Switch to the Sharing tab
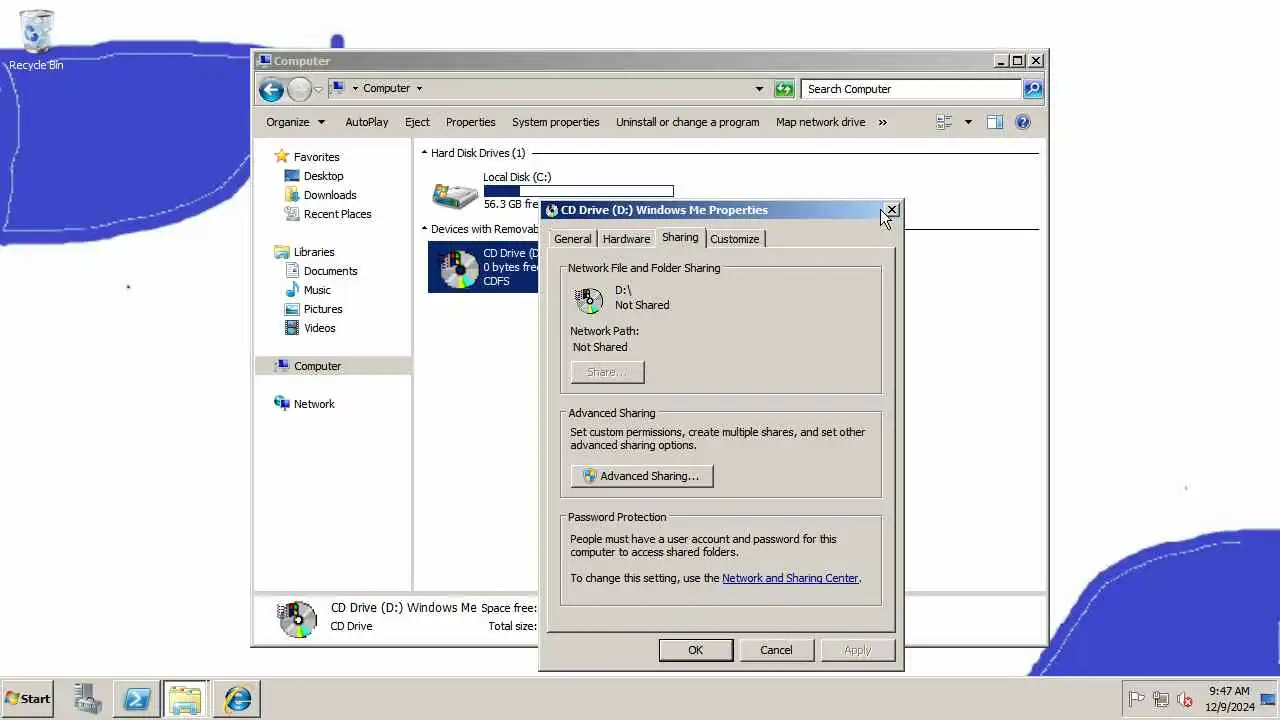Screen dimensions: 1280x720 click(680, 238)
